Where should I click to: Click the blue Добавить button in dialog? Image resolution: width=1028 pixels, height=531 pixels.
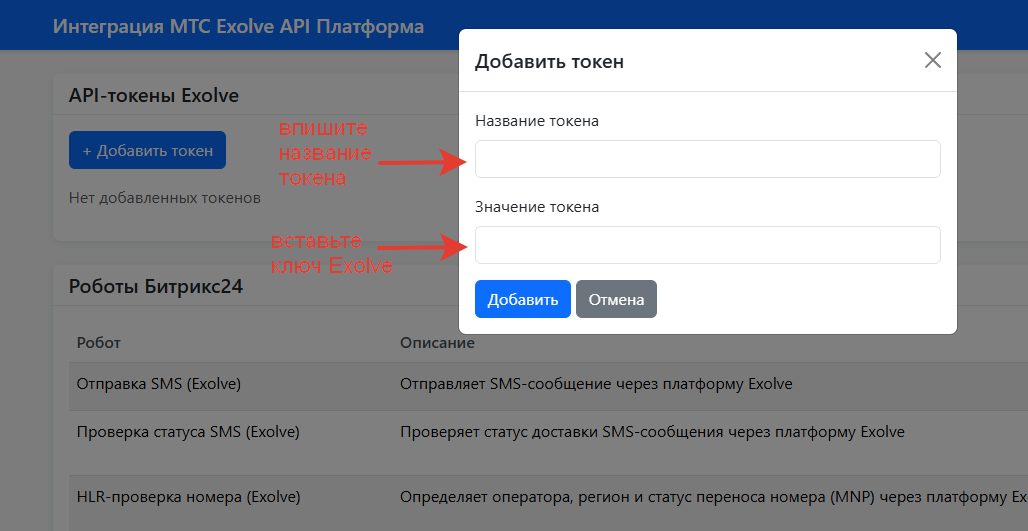523,299
